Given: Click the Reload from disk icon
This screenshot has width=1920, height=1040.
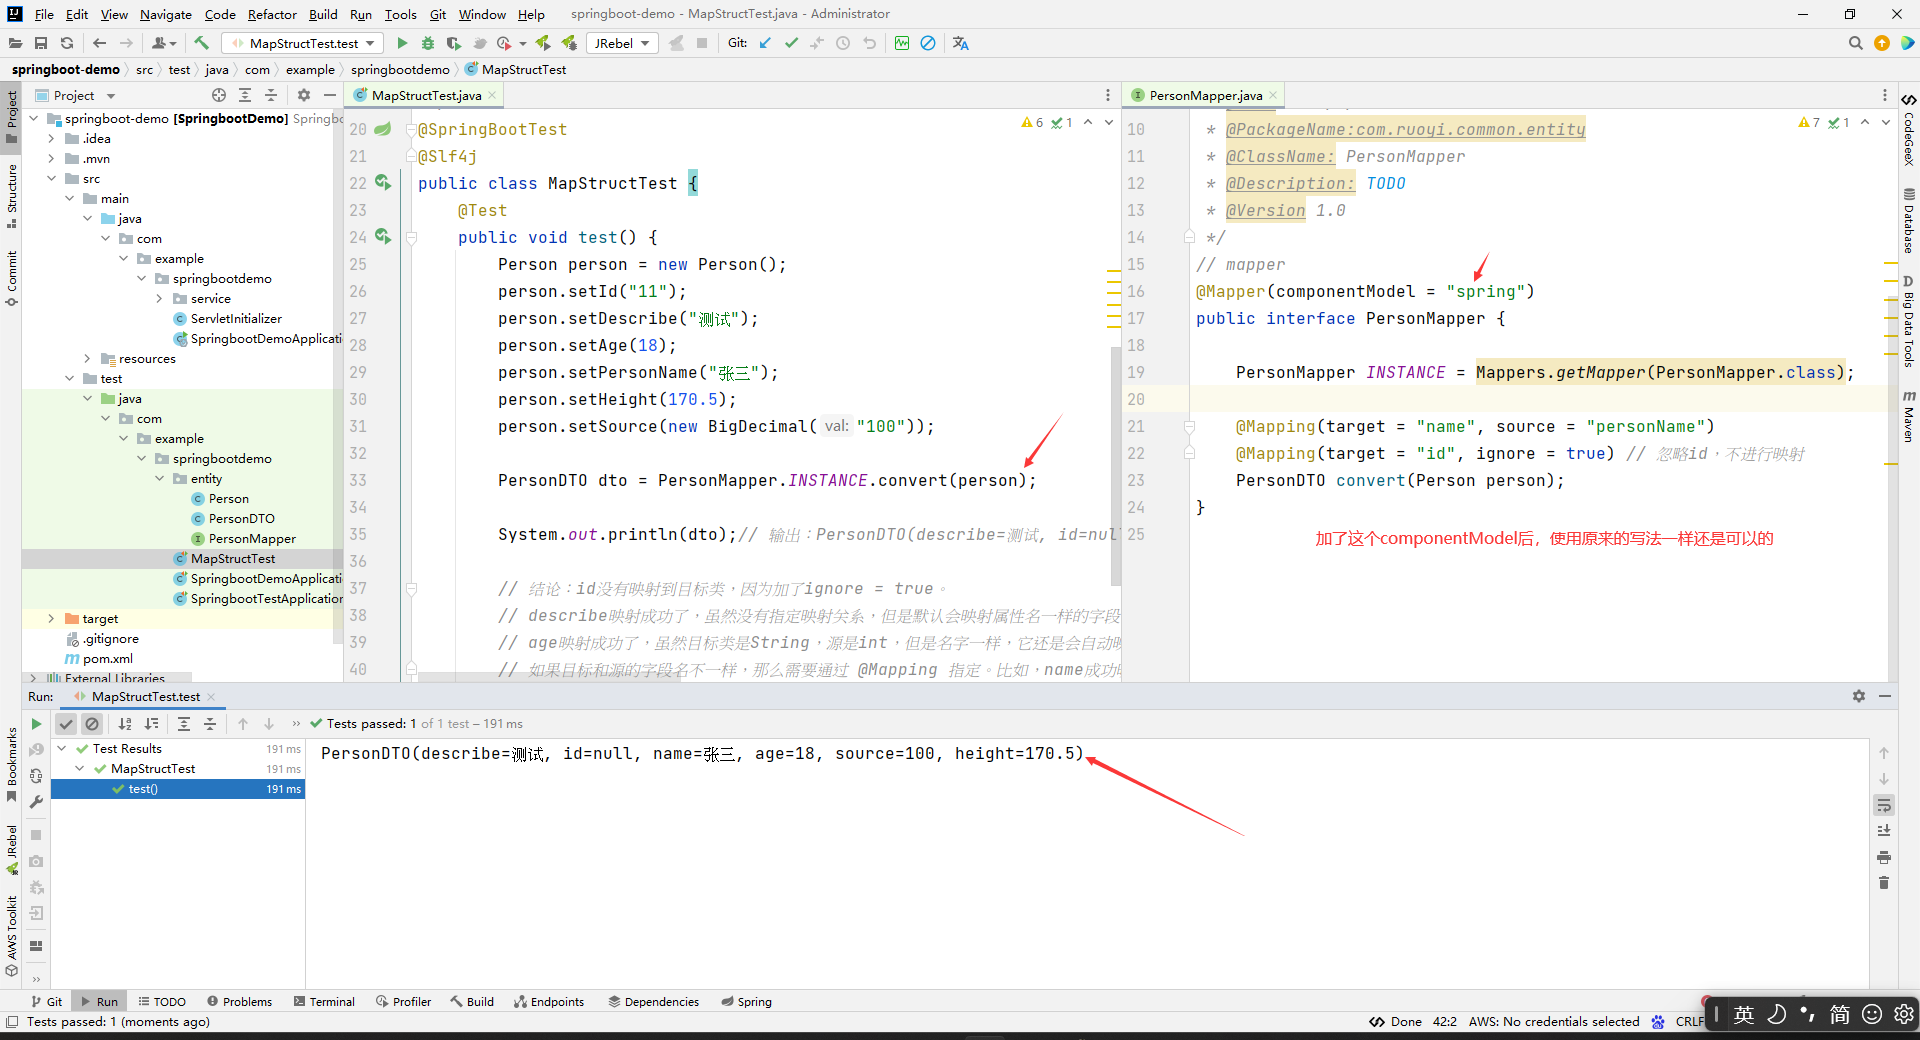Looking at the screenshot, I should [67, 43].
